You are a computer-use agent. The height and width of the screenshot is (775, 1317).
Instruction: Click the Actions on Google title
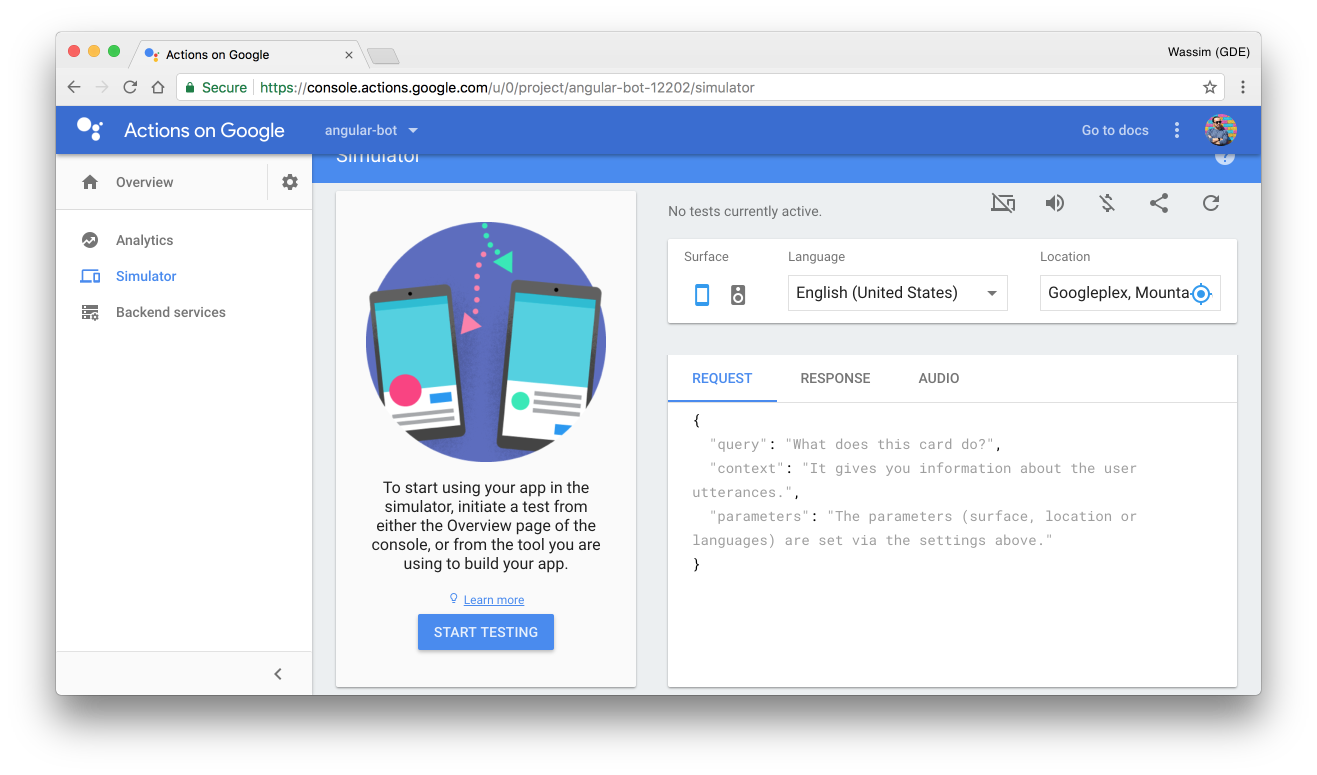tap(204, 130)
